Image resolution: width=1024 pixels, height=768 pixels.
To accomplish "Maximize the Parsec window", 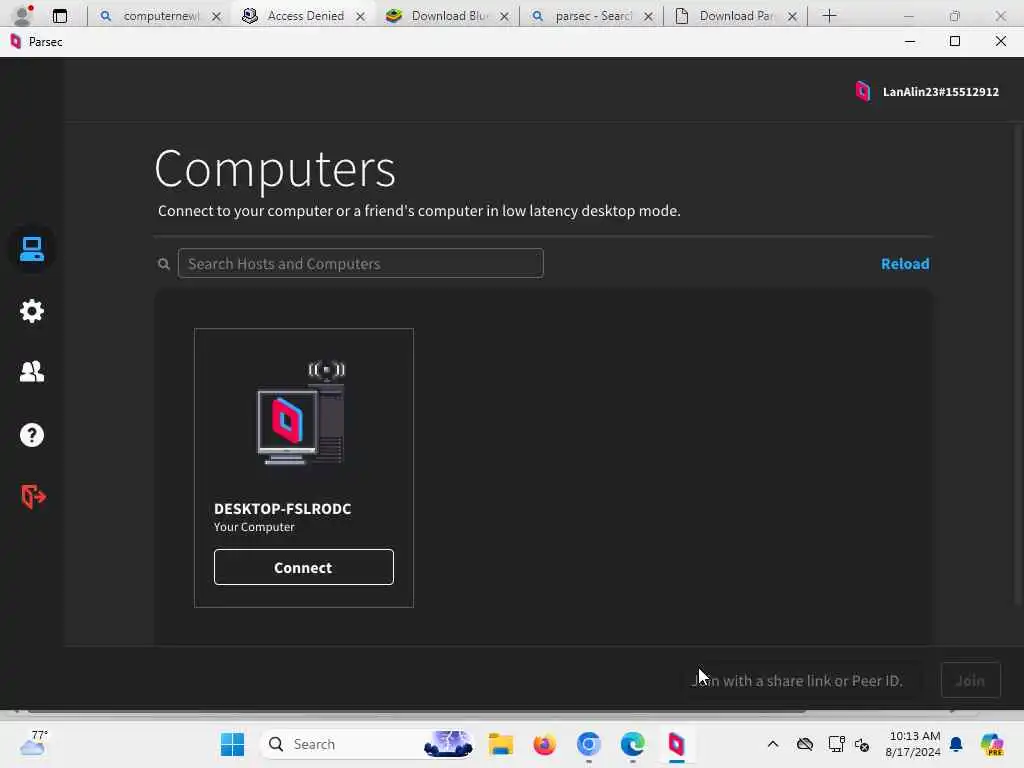I will click(x=955, y=41).
